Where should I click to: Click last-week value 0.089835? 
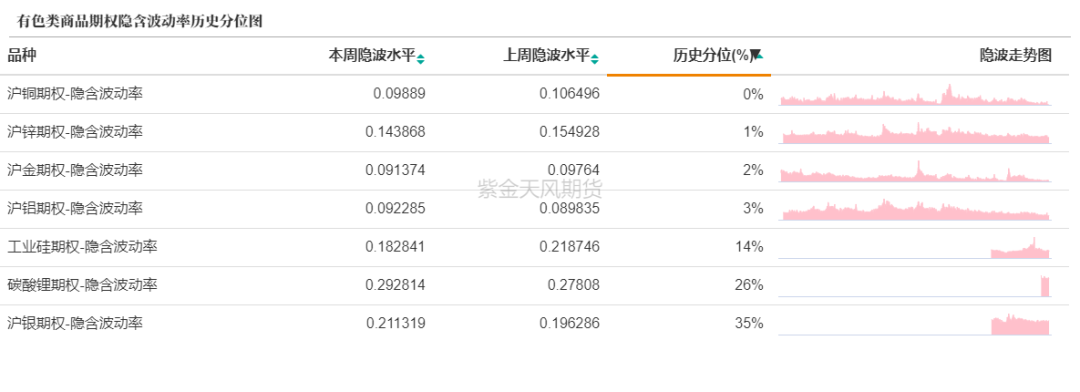[x=570, y=209]
